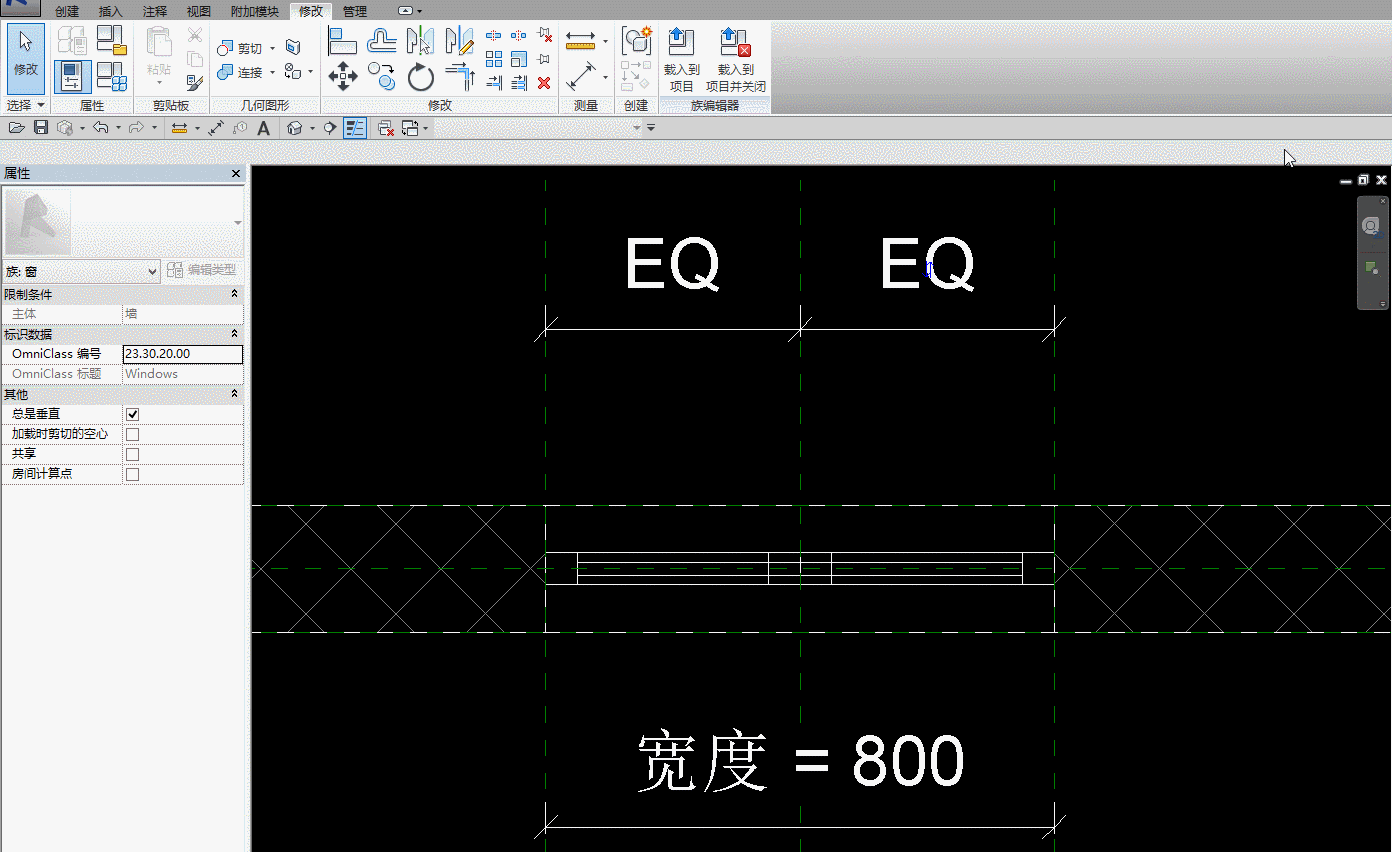The width and height of the screenshot is (1392, 852).
Task: Expand the type selector dropdown arrow in Properties
Action: [x=238, y=222]
